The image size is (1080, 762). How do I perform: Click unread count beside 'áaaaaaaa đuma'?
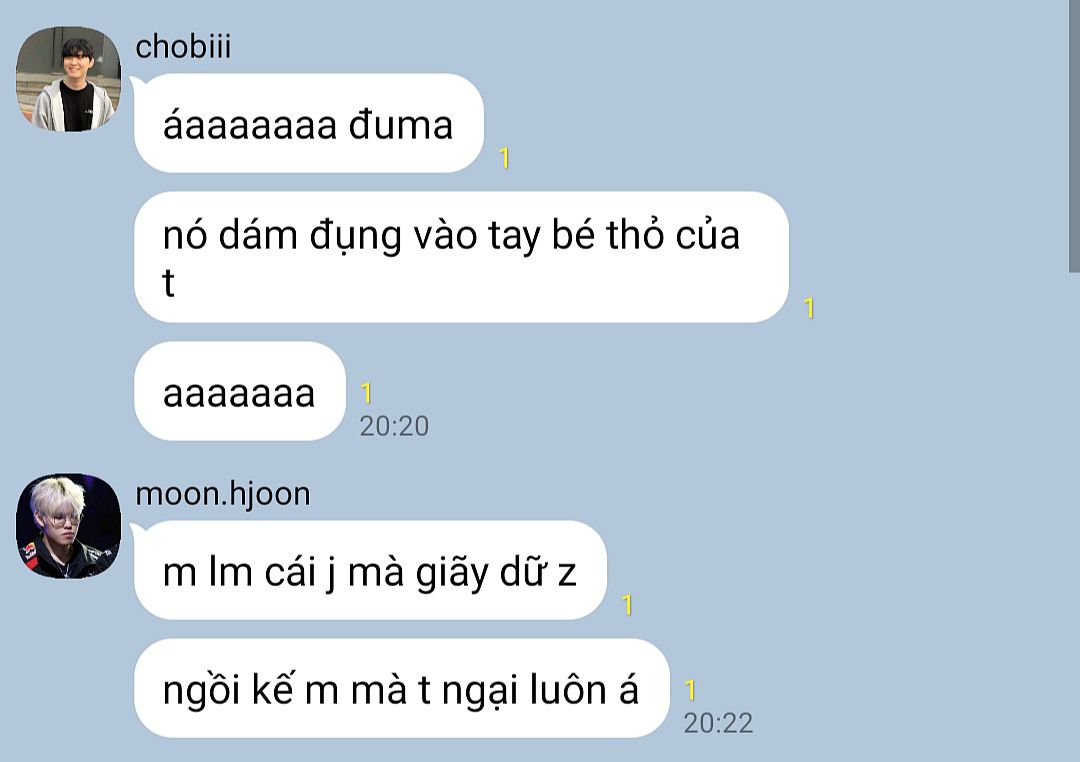click(x=505, y=158)
